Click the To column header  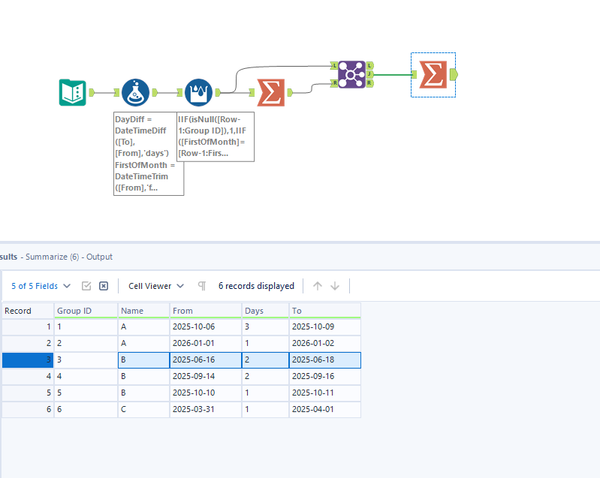(x=325, y=310)
